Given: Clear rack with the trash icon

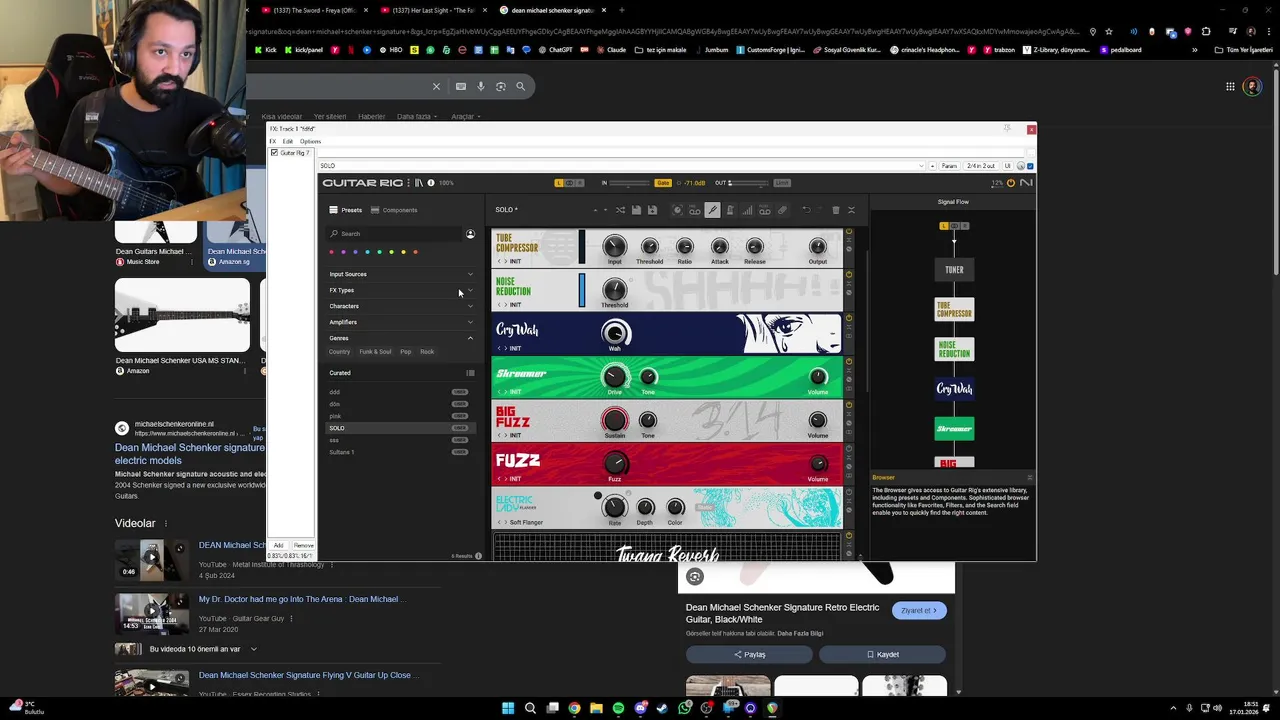Looking at the screenshot, I should point(836,210).
